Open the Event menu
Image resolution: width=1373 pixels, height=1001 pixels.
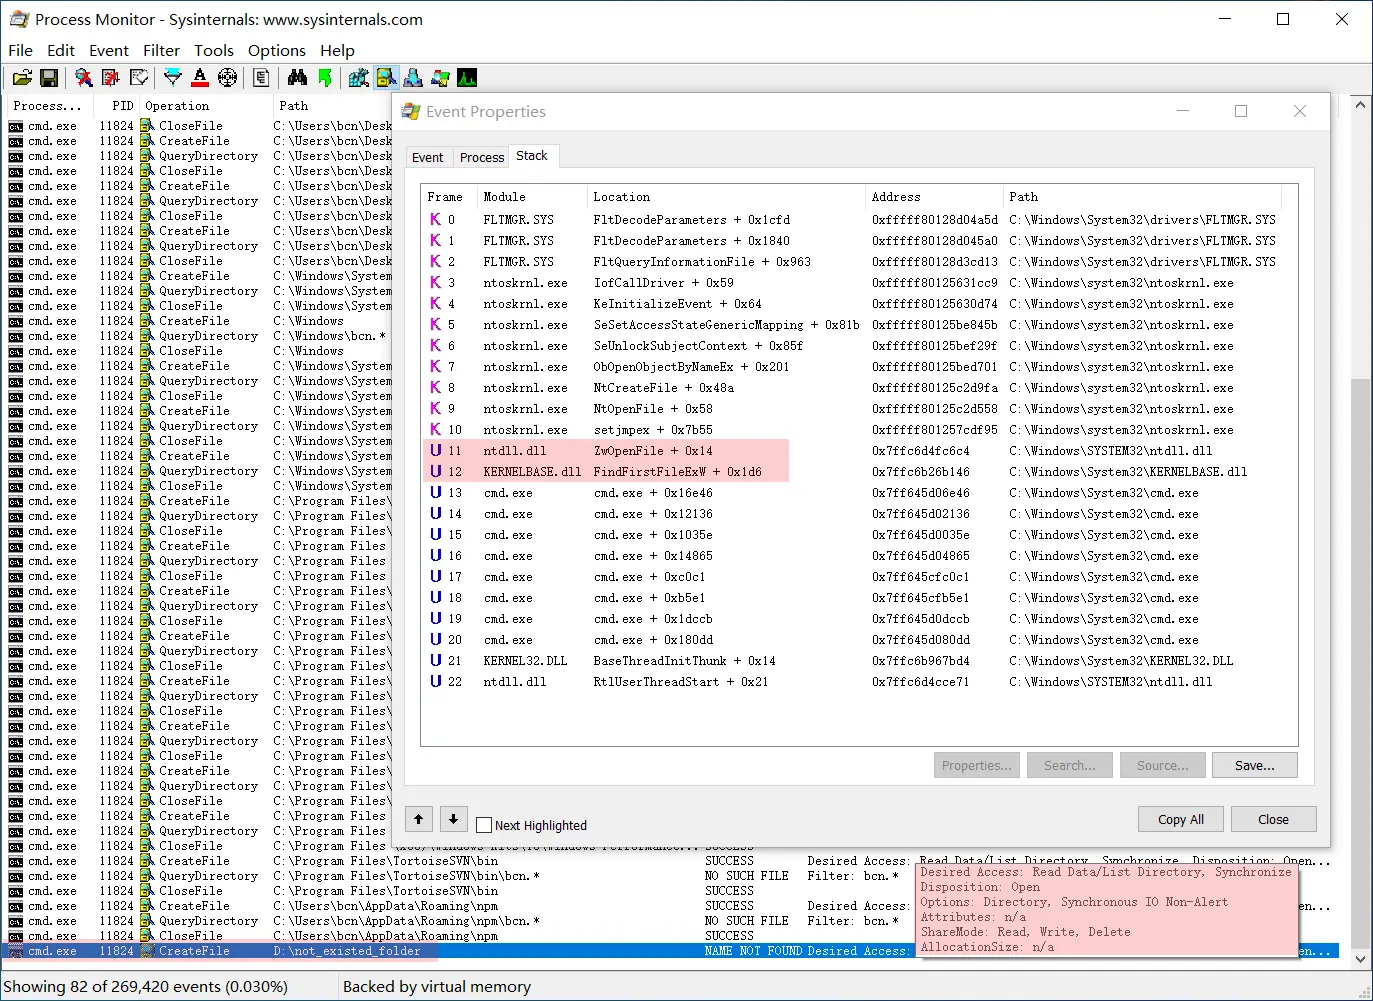click(109, 50)
